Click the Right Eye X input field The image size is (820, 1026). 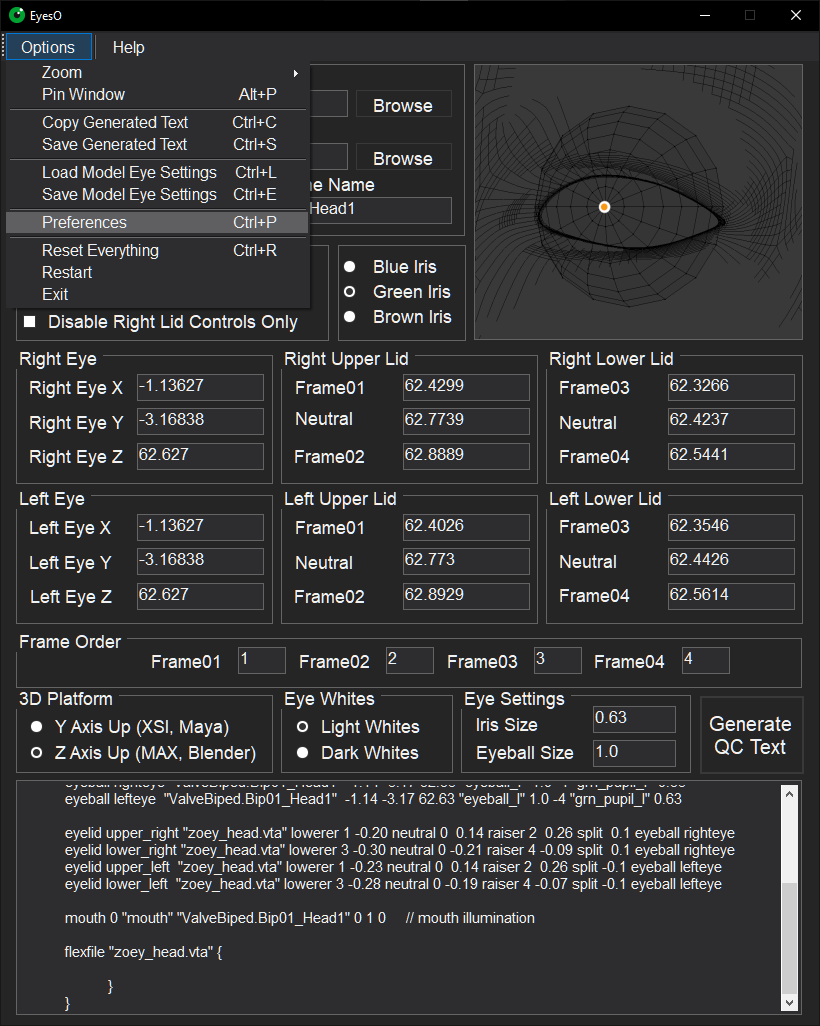click(x=200, y=387)
